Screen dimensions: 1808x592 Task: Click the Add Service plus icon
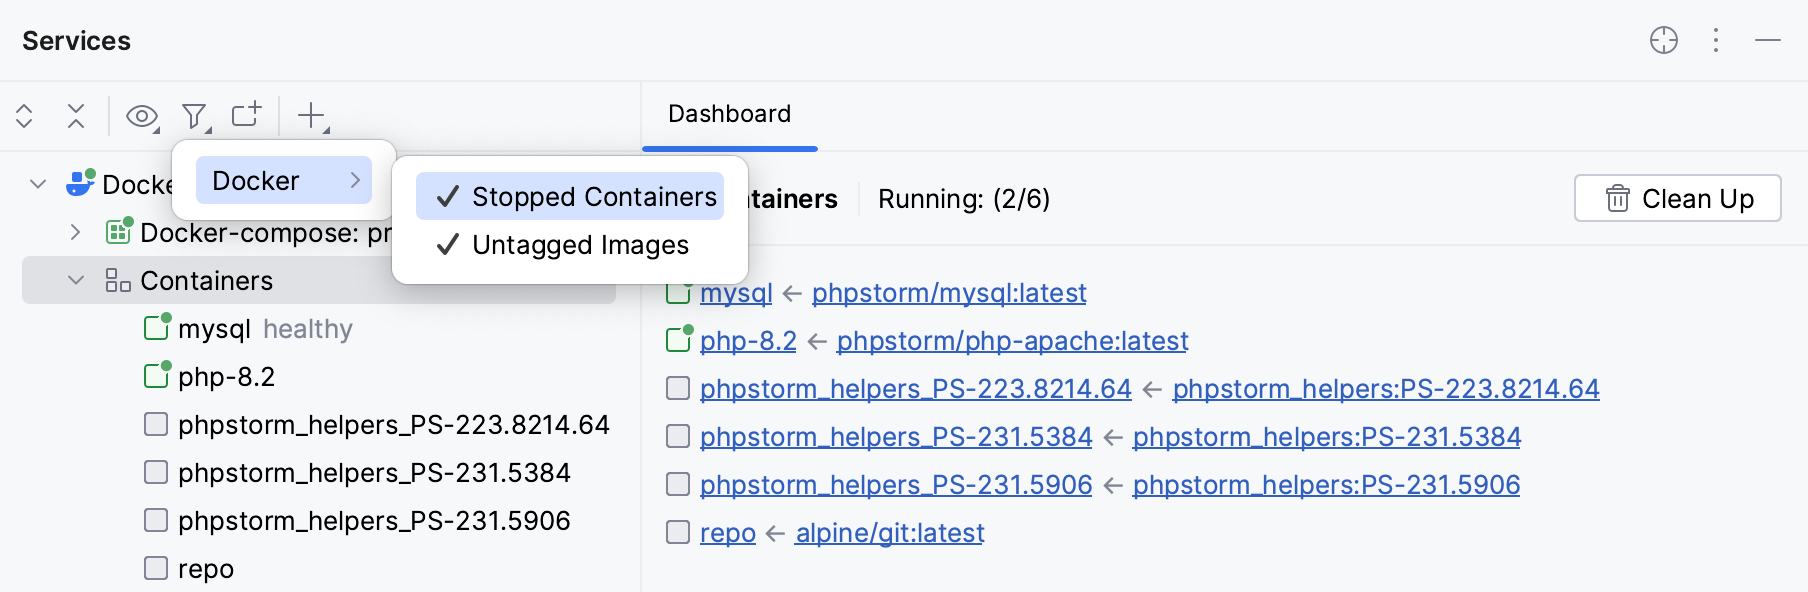310,116
